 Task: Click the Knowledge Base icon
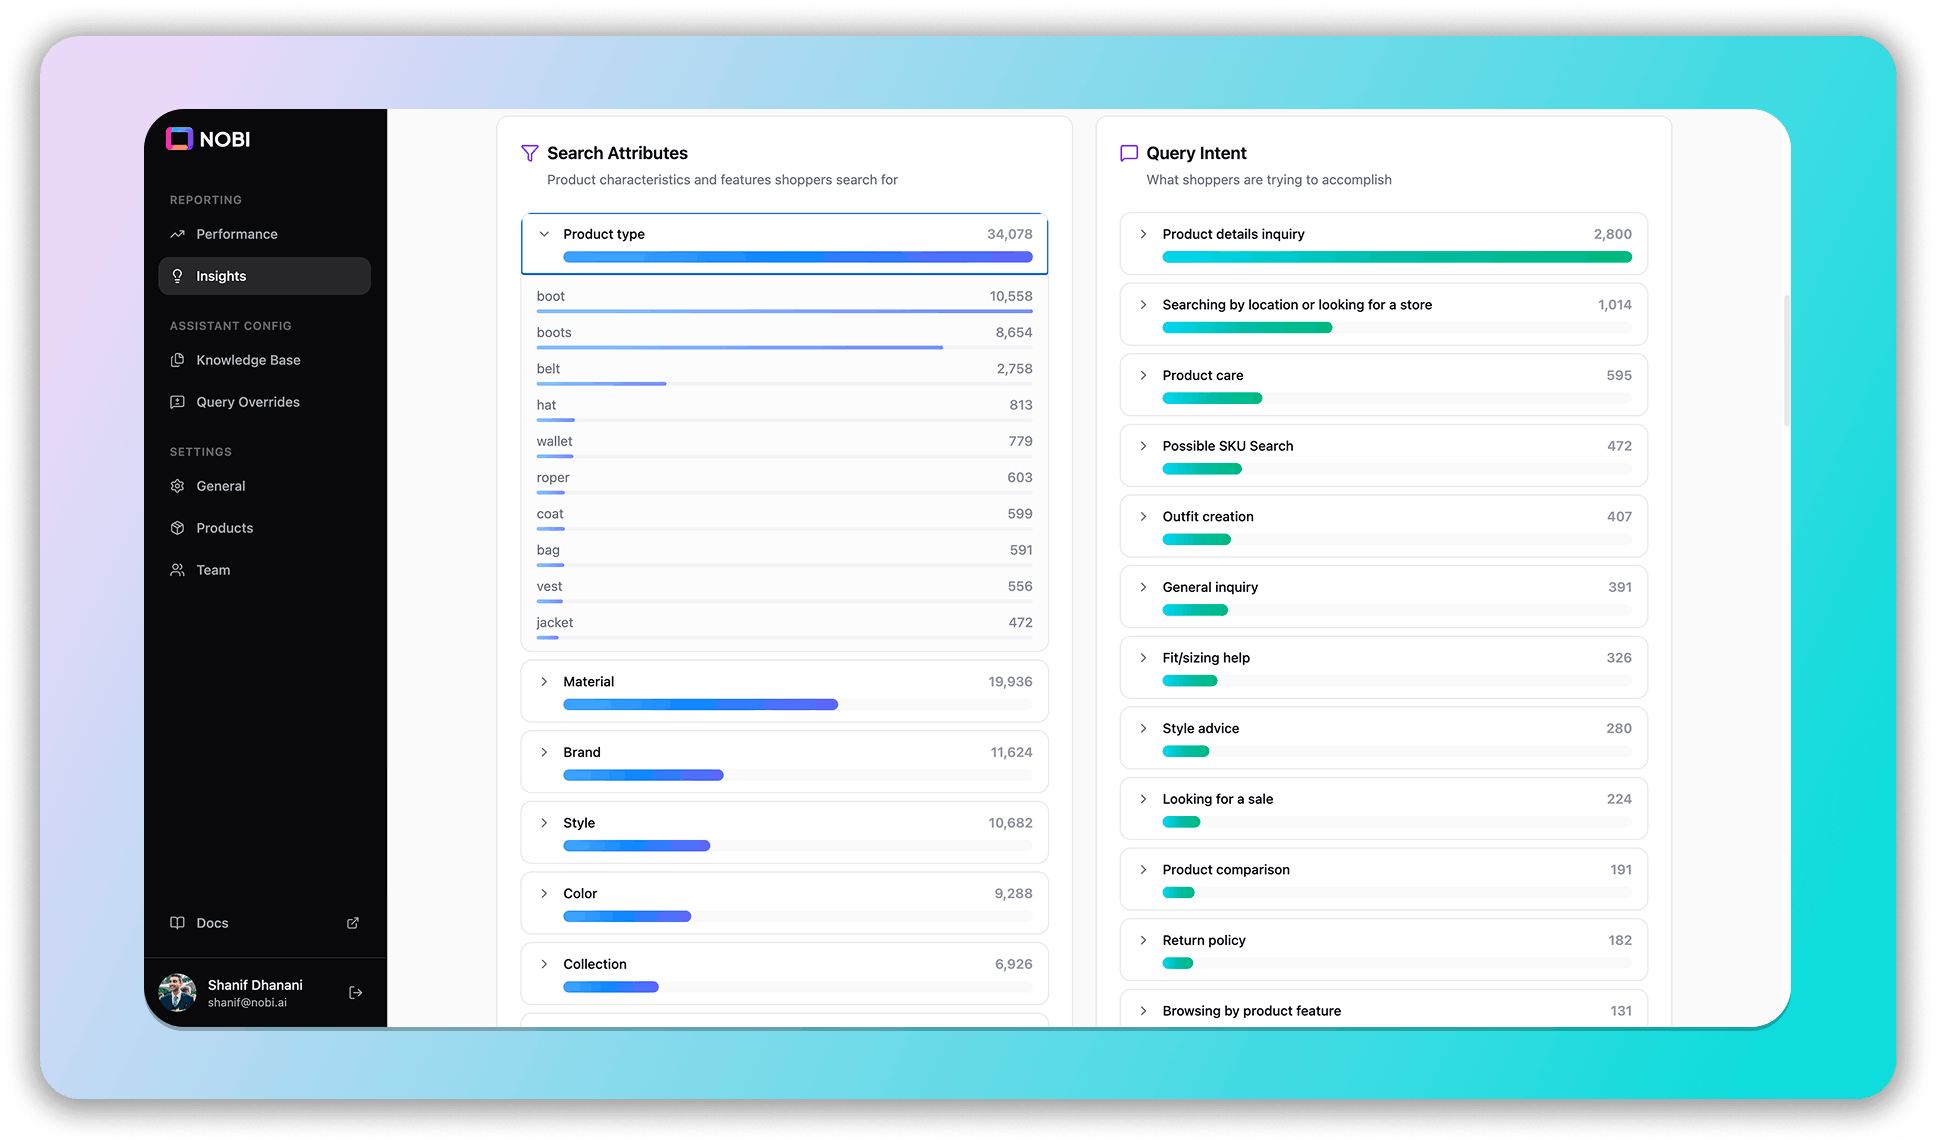[177, 360]
